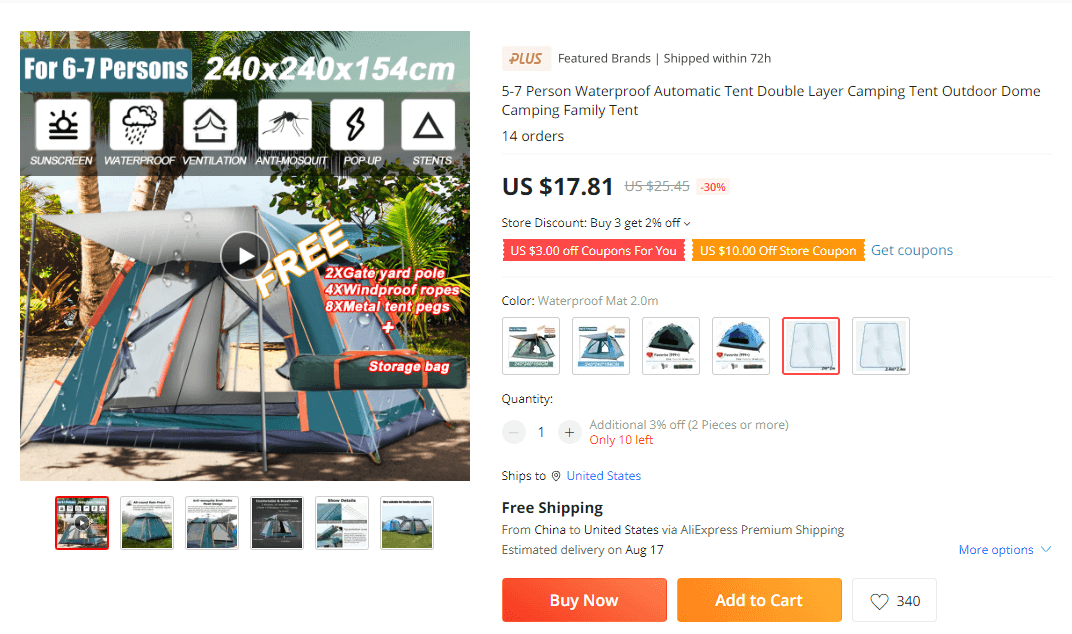Expand More options for shipping

pyautogui.click(x=1004, y=550)
